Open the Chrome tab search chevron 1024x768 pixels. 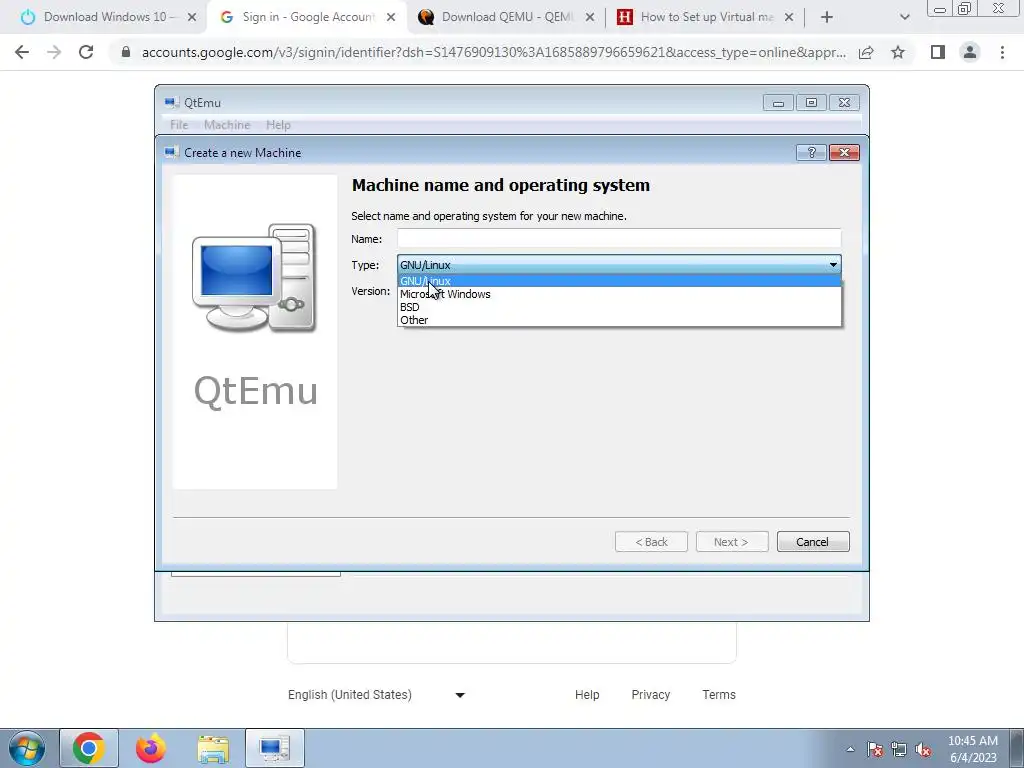[904, 18]
